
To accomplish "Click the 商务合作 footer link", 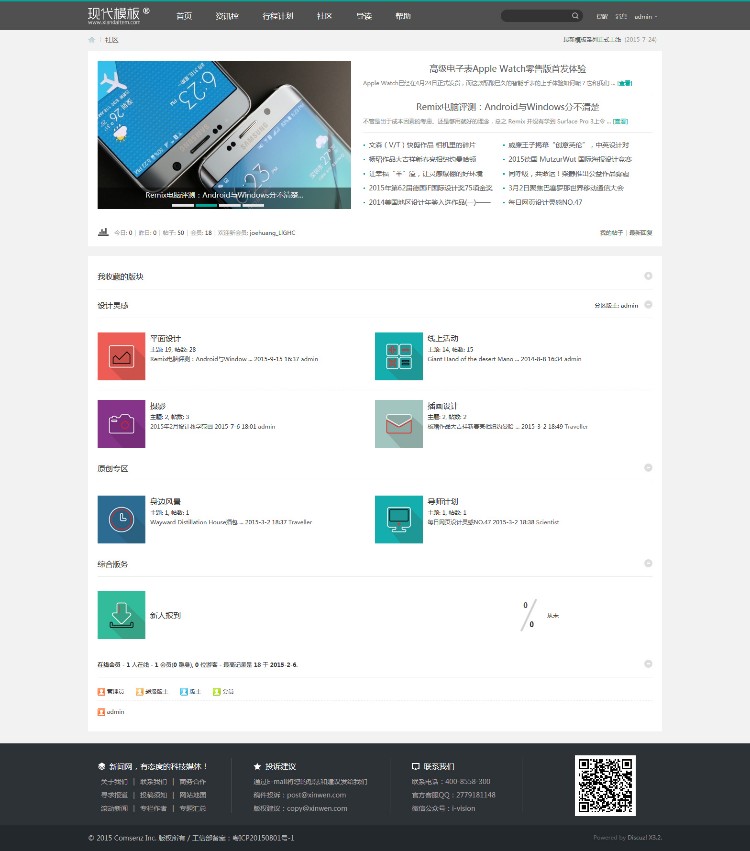I will [x=193, y=782].
